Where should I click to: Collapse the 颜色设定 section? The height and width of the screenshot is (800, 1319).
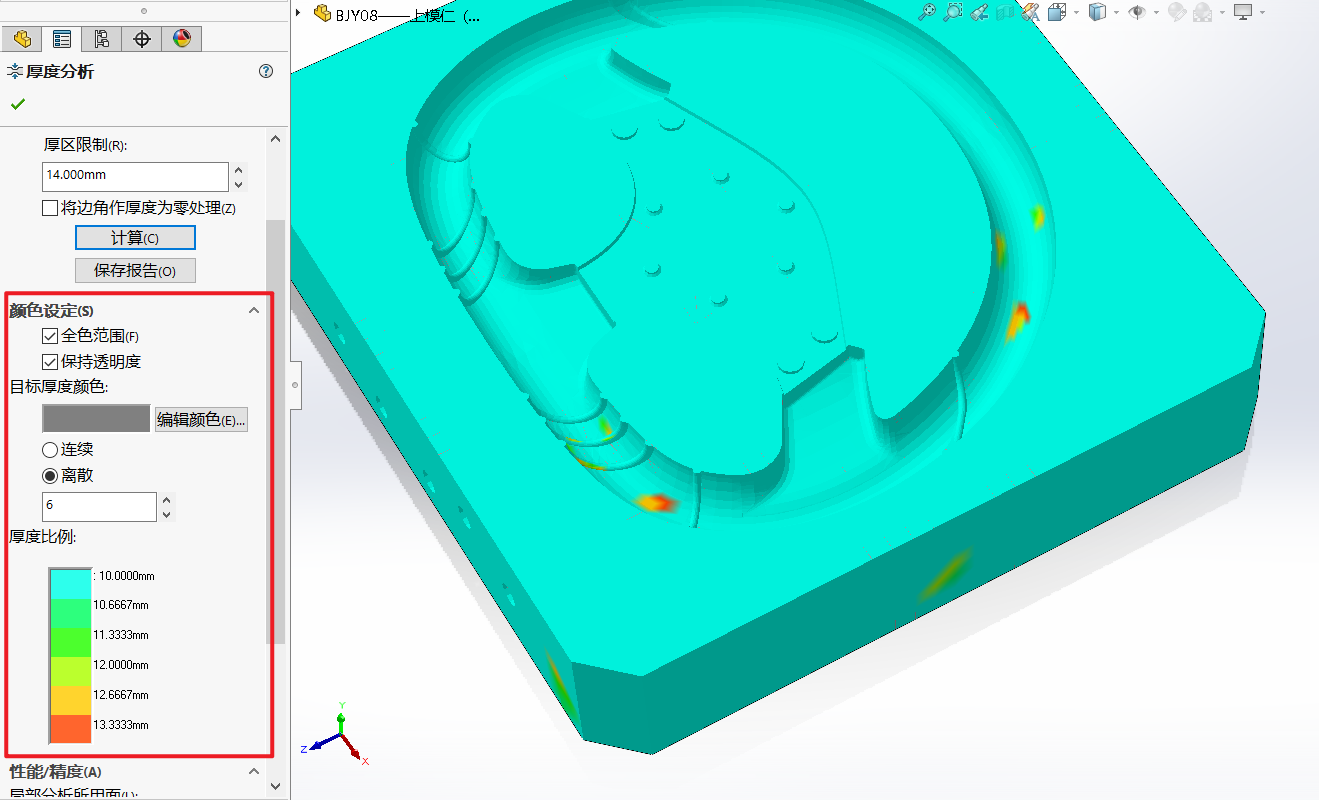[x=254, y=311]
